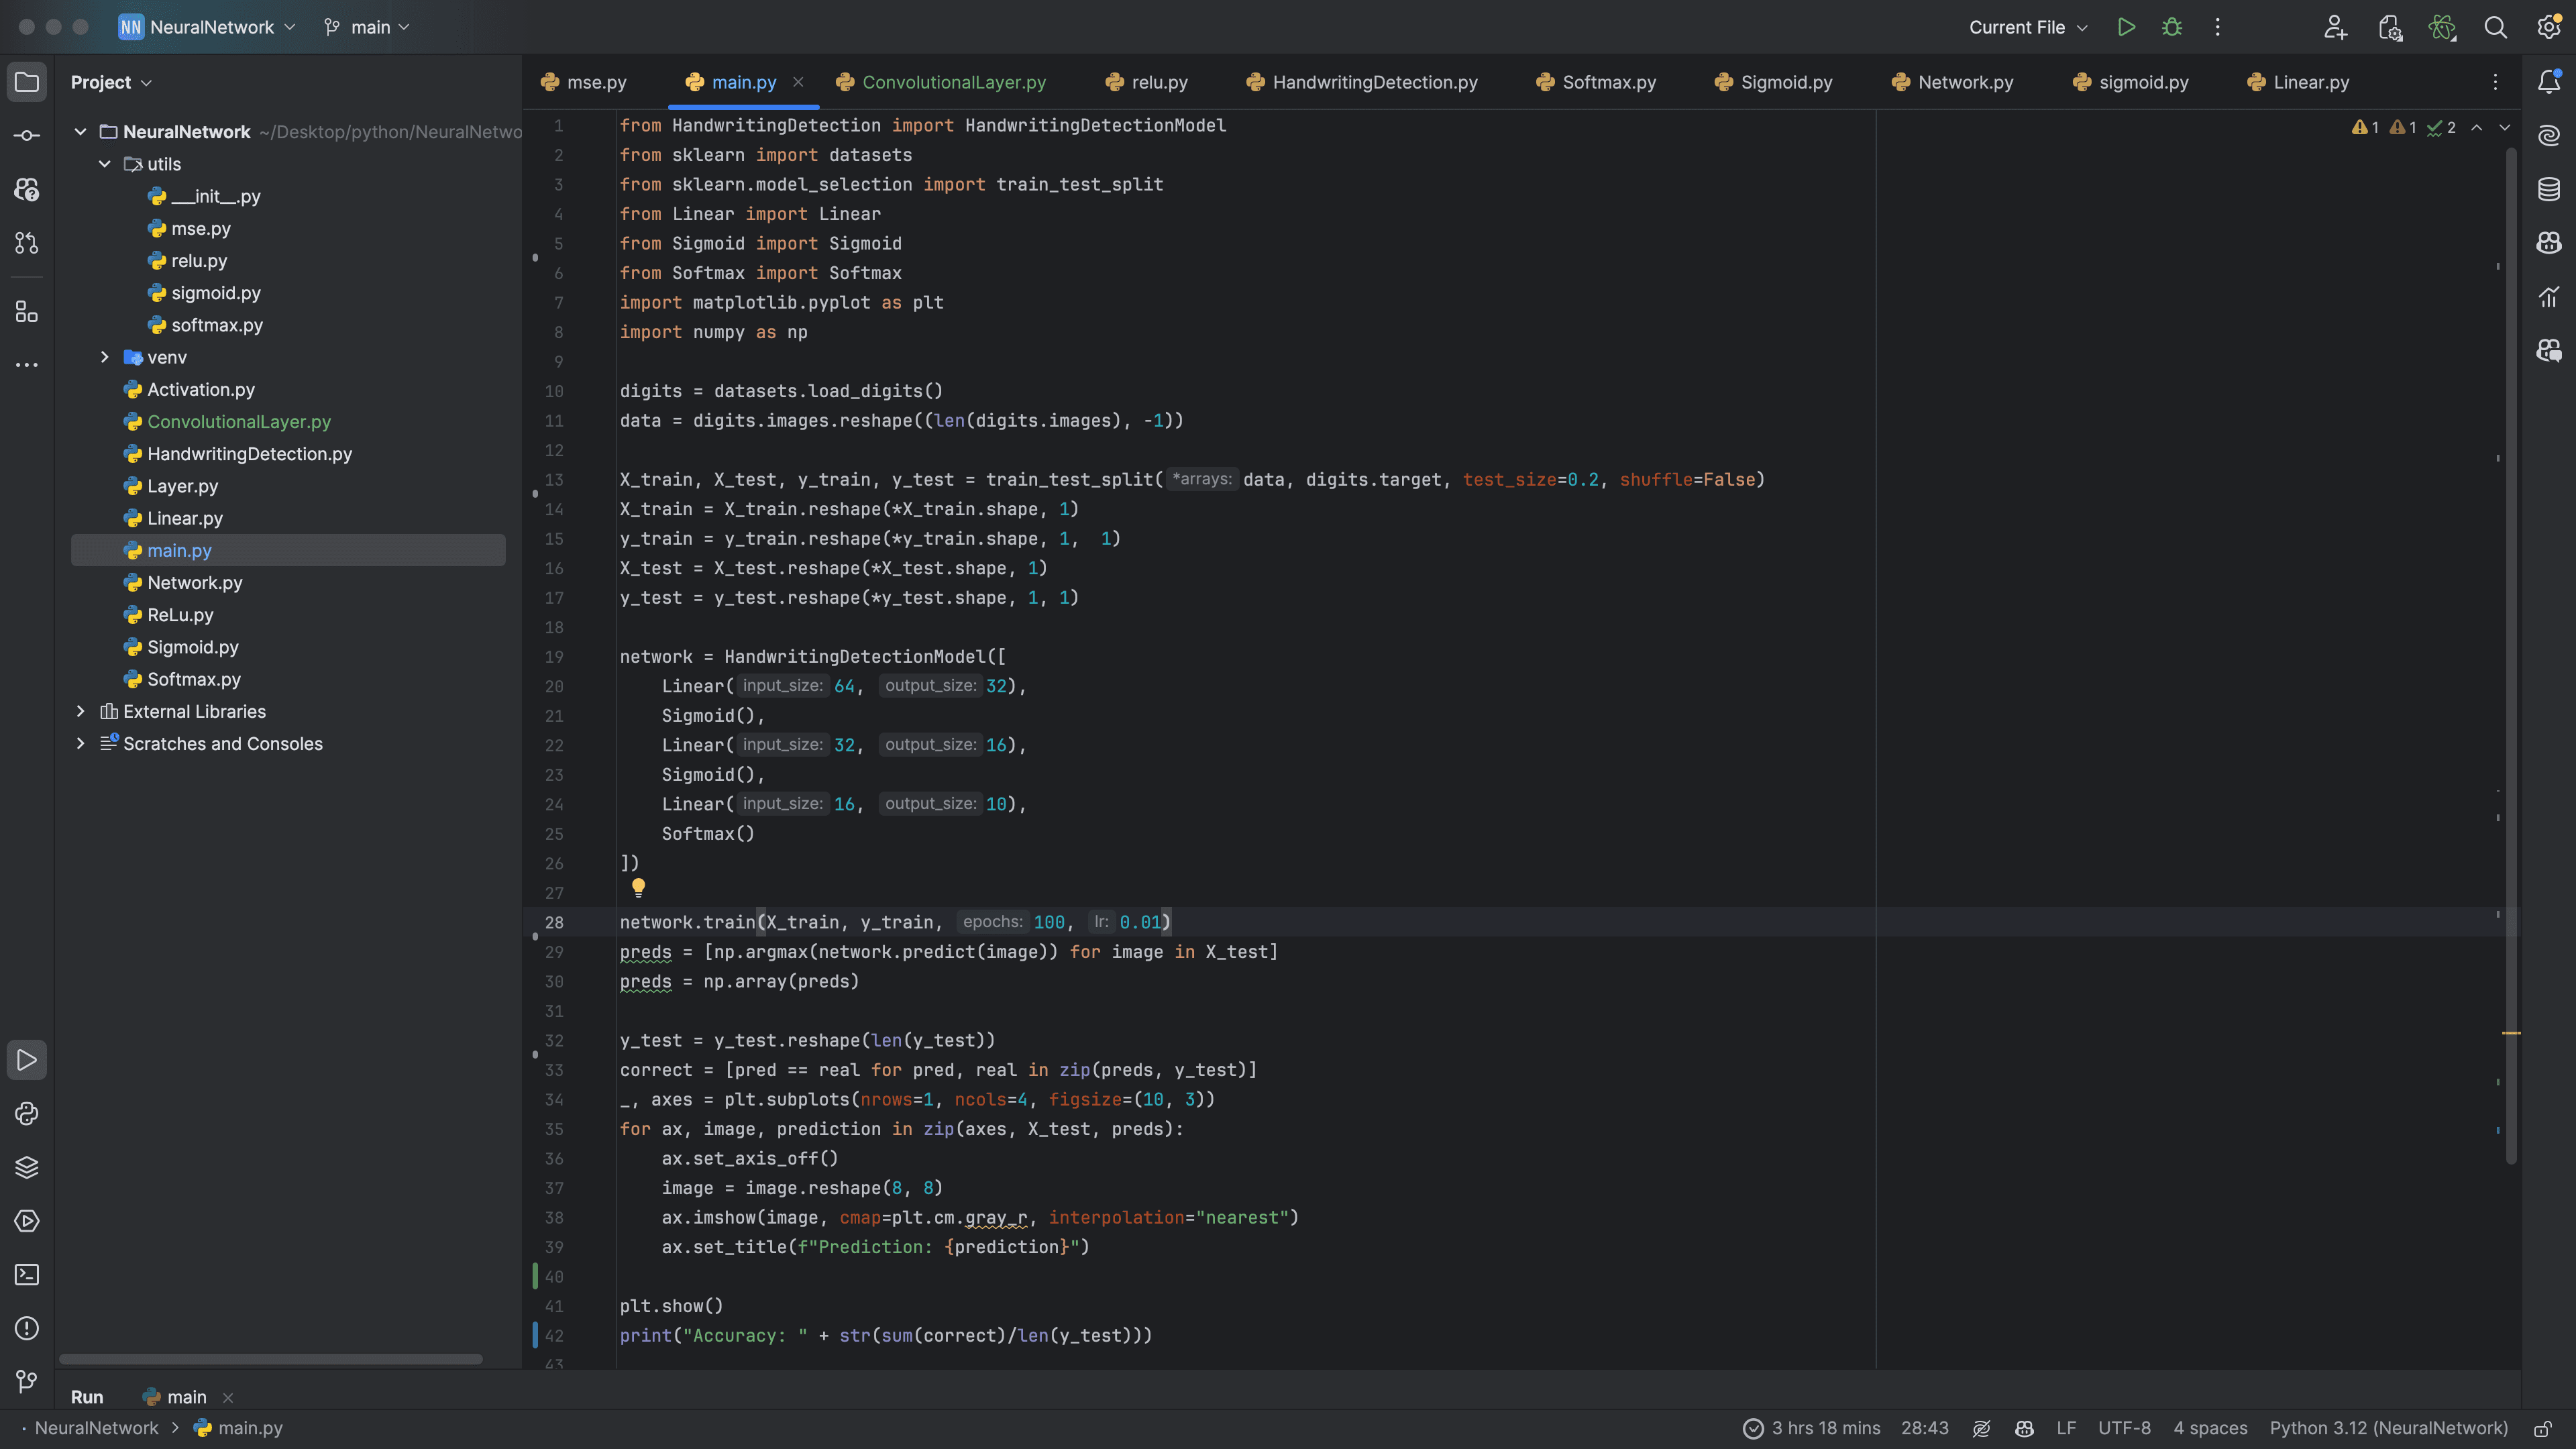Open the Database tool window
The height and width of the screenshot is (1449, 2576).
pos(2549,189)
